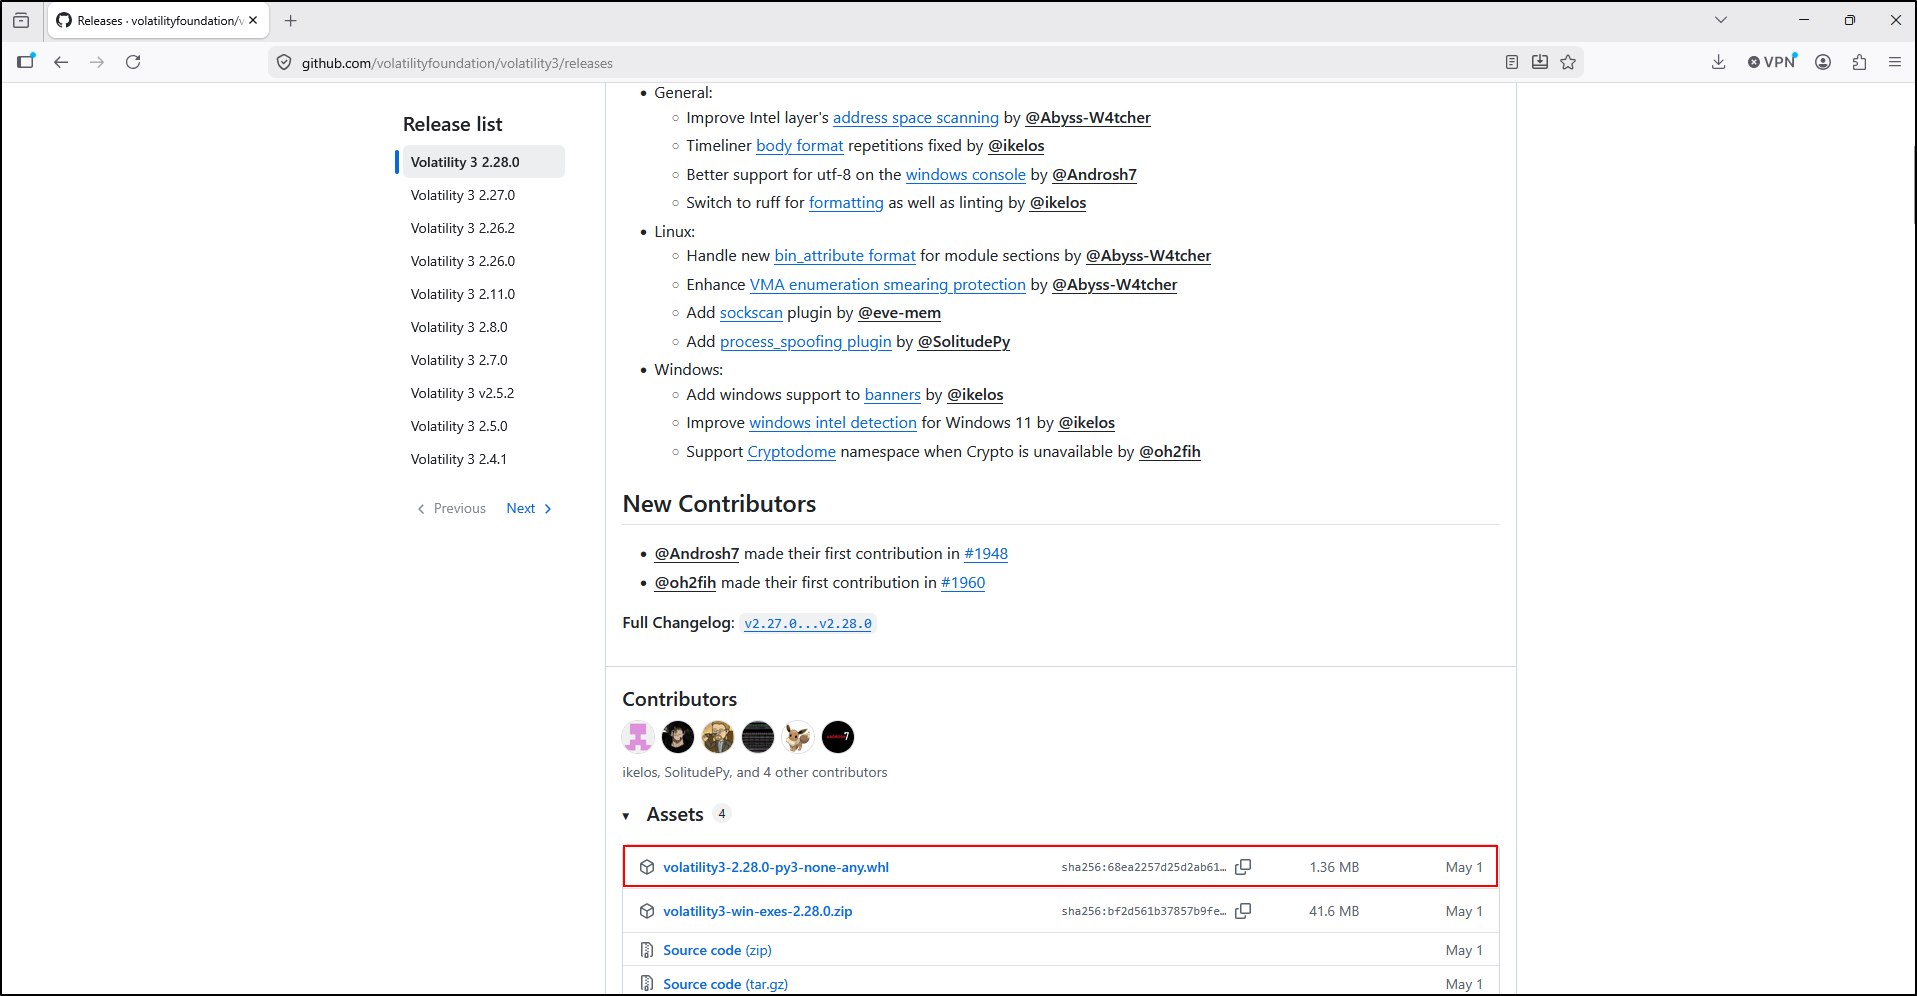Download Source code (tar.gz)
The height and width of the screenshot is (996, 1917).
(725, 984)
